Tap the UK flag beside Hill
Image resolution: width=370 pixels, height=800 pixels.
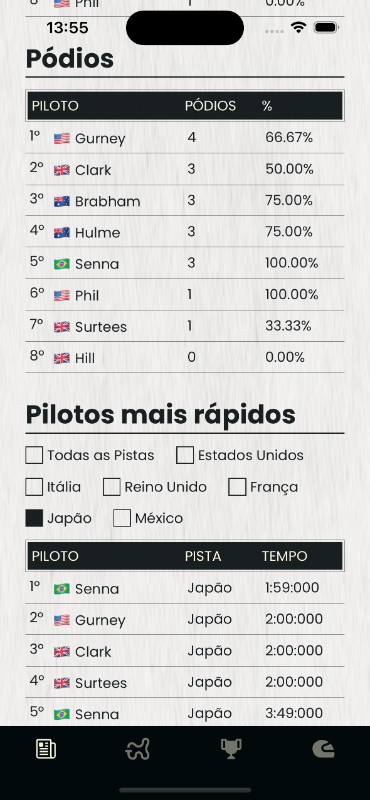click(x=62, y=358)
